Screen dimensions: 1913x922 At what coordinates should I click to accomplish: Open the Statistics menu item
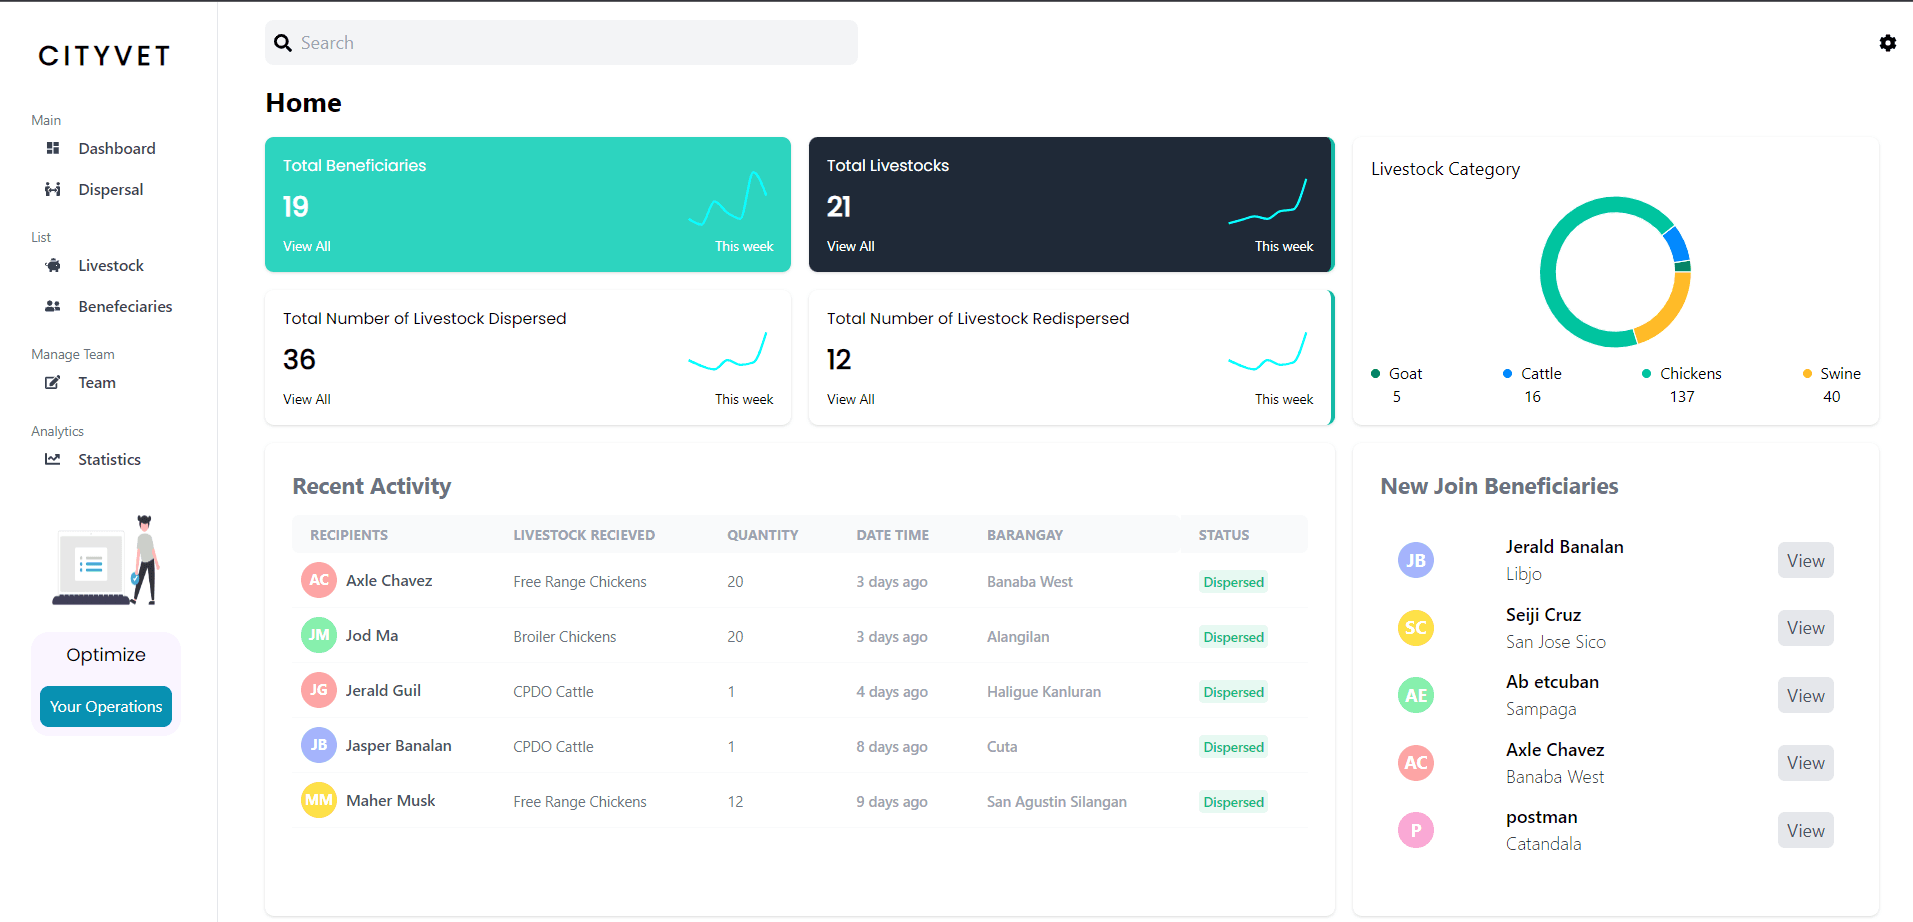109,459
